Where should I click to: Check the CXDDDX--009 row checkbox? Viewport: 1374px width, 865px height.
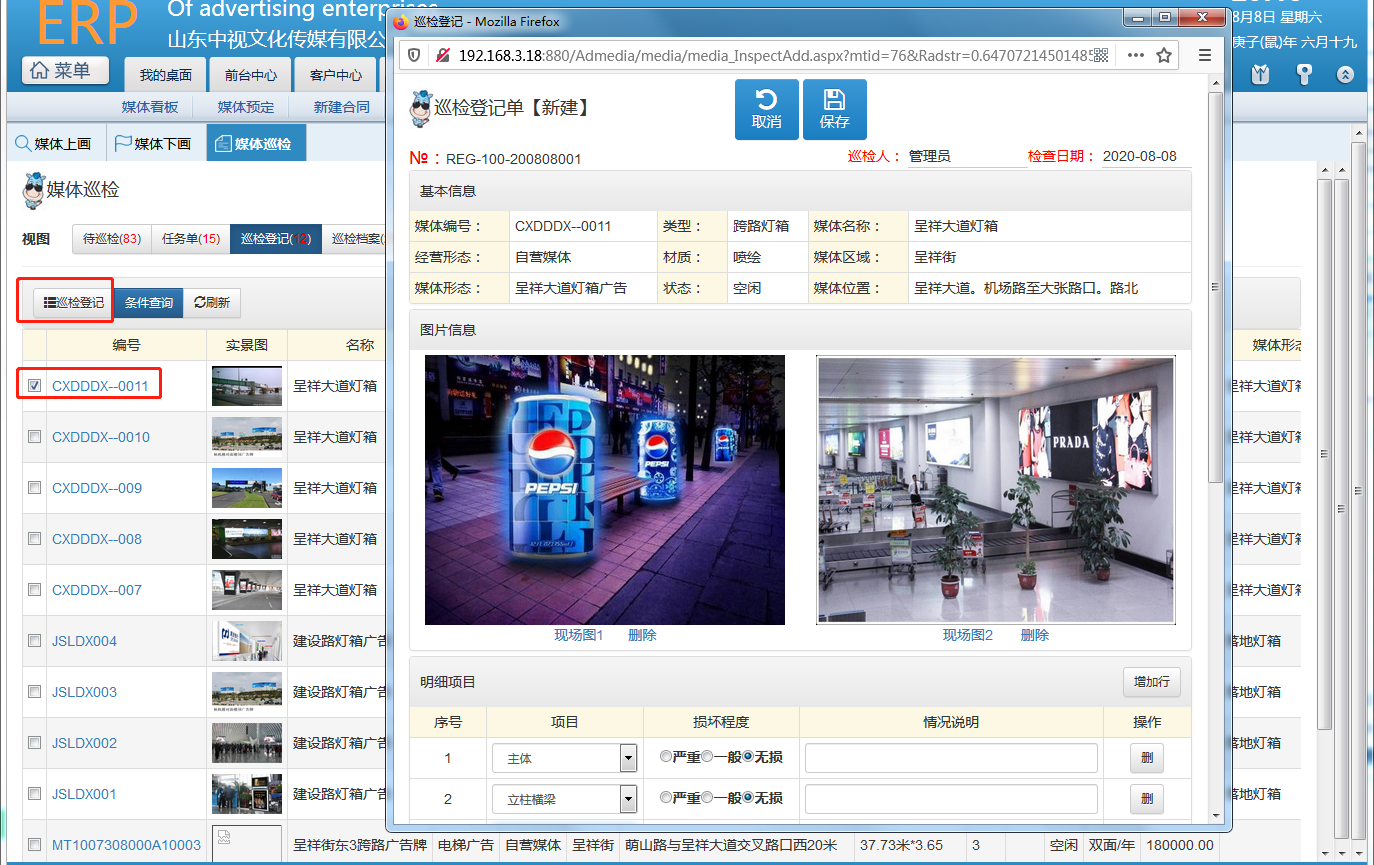click(35, 488)
